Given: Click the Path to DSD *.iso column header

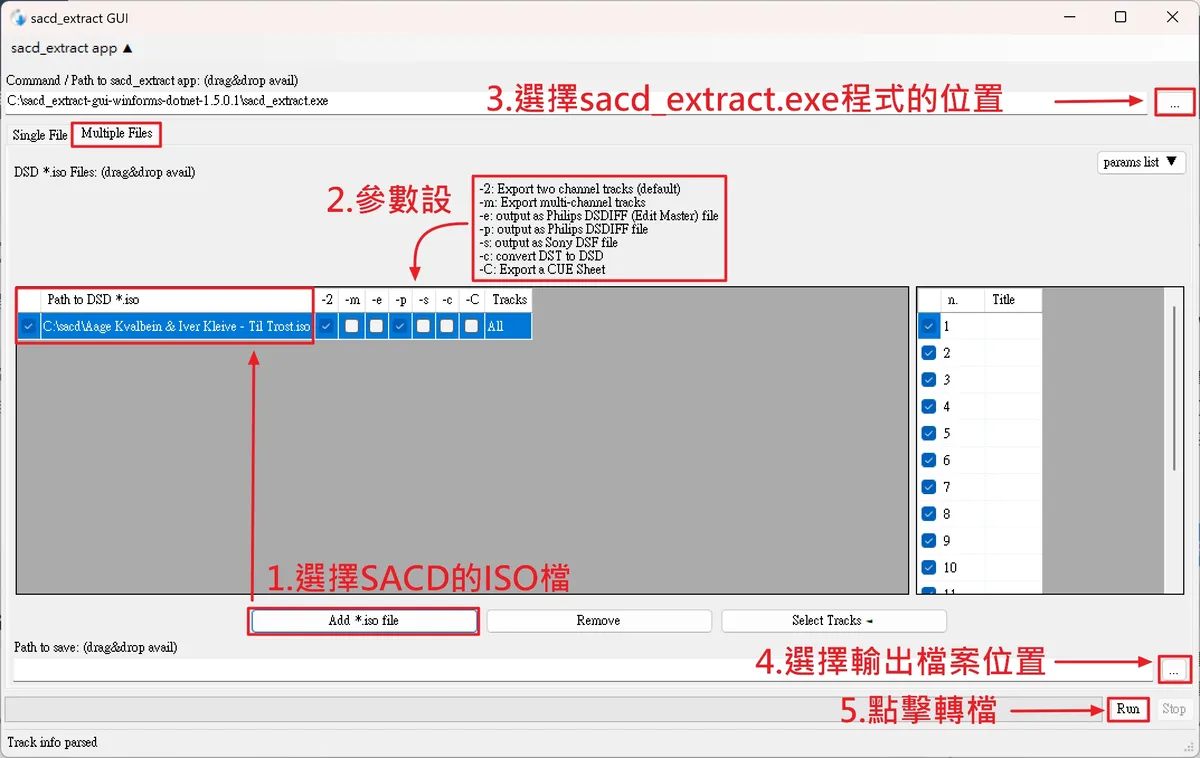Looking at the screenshot, I should pyautogui.click(x=177, y=300).
